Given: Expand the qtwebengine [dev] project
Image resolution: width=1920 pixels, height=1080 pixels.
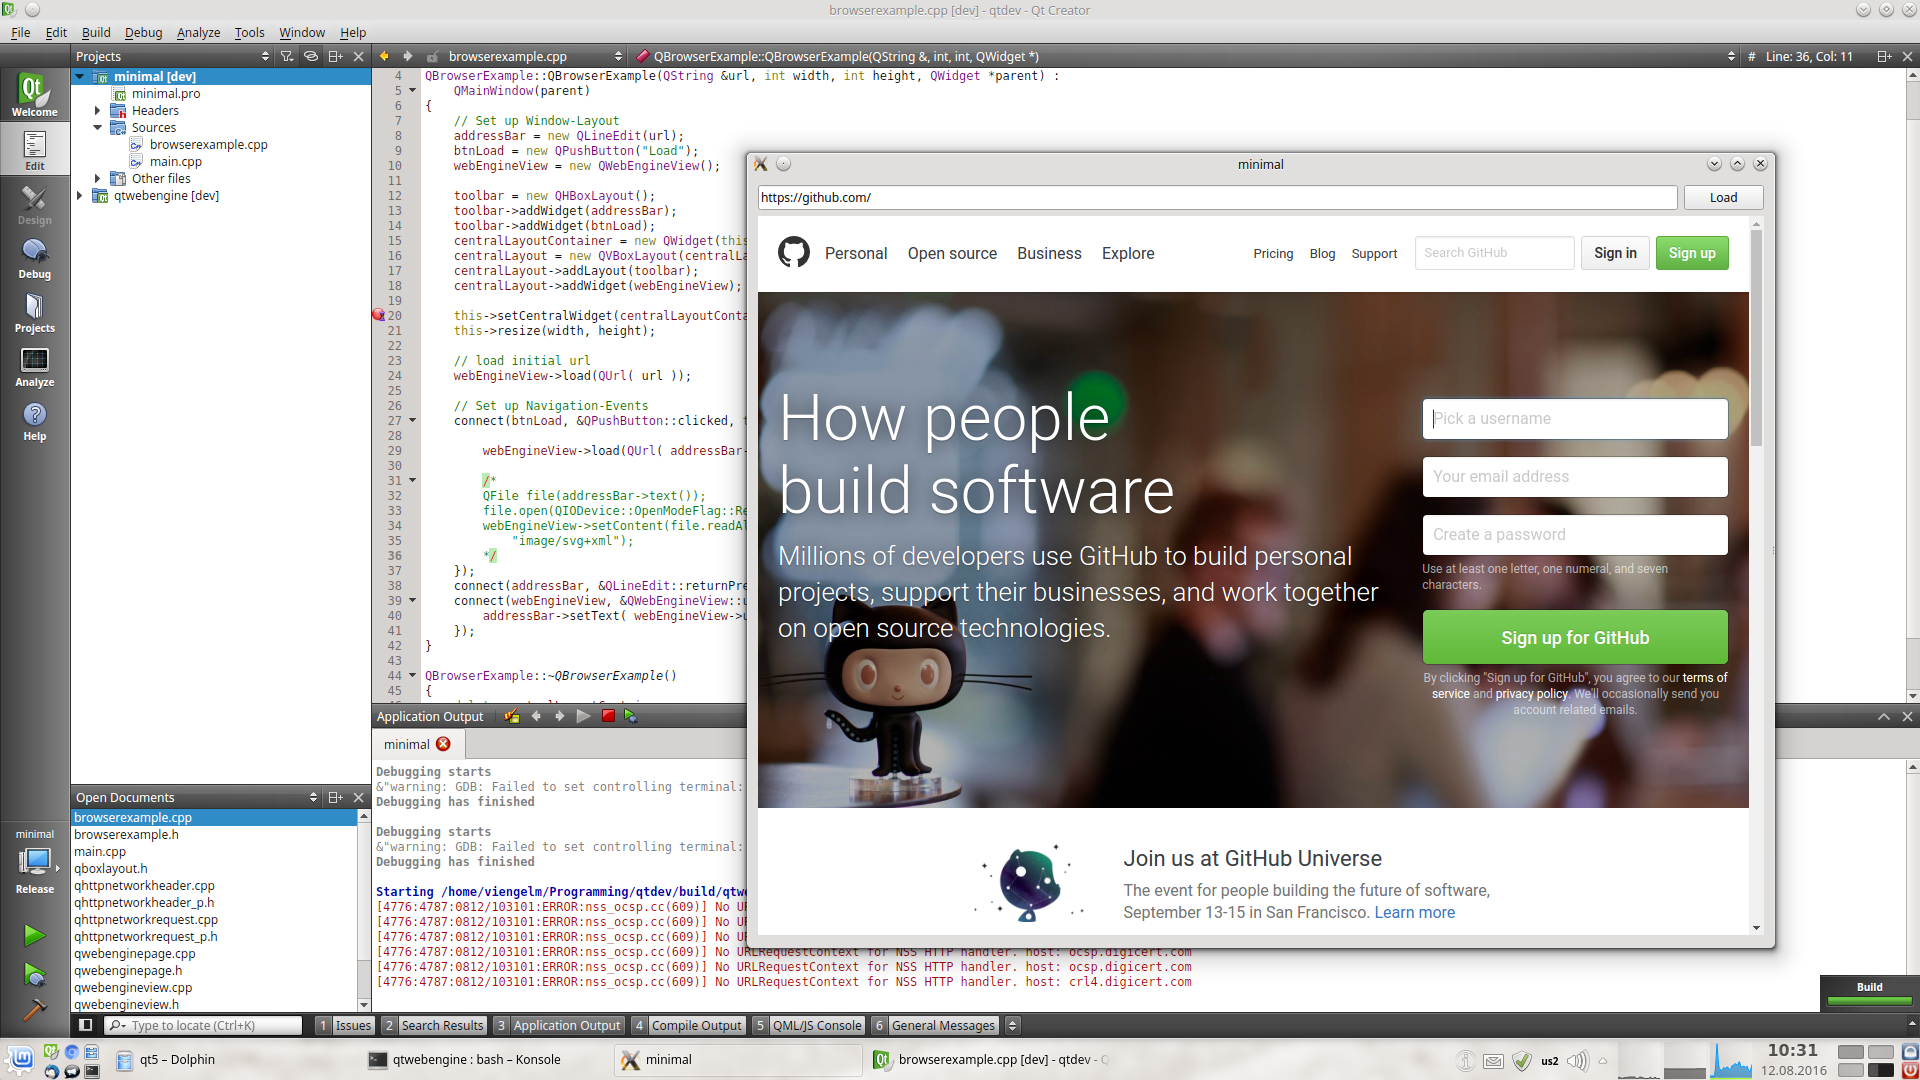Looking at the screenshot, I should [x=79, y=196].
